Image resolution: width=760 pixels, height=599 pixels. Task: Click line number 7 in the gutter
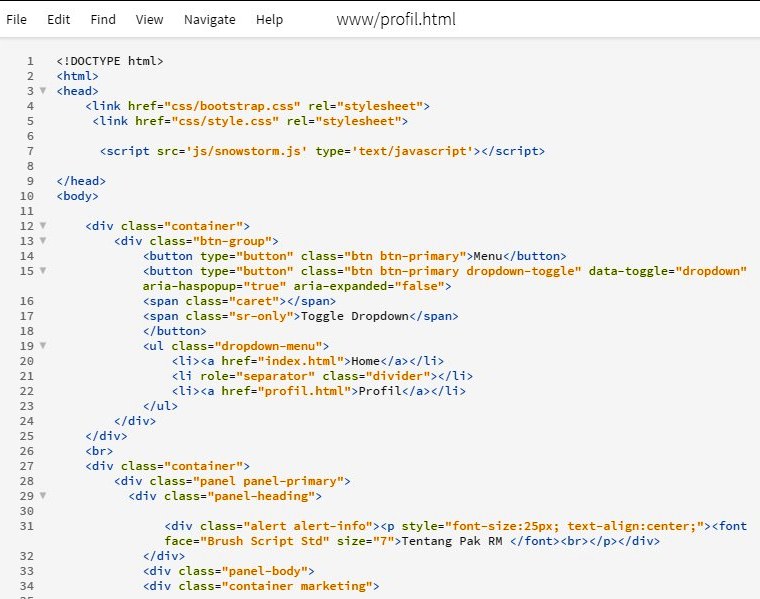tap(30, 151)
